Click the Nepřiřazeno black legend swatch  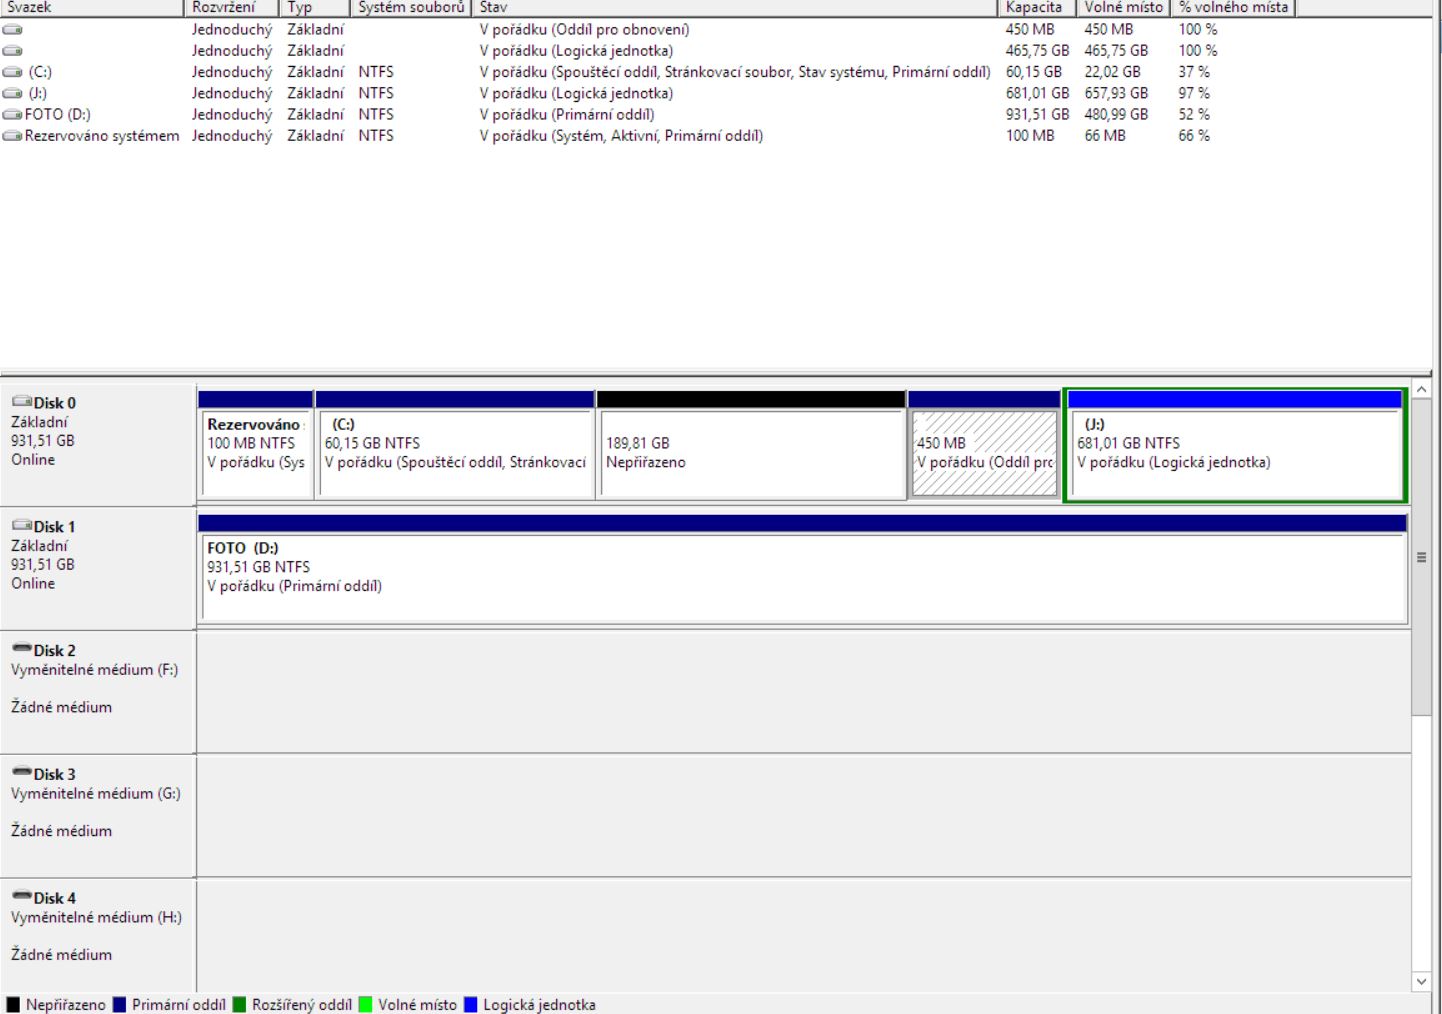click(x=13, y=1005)
